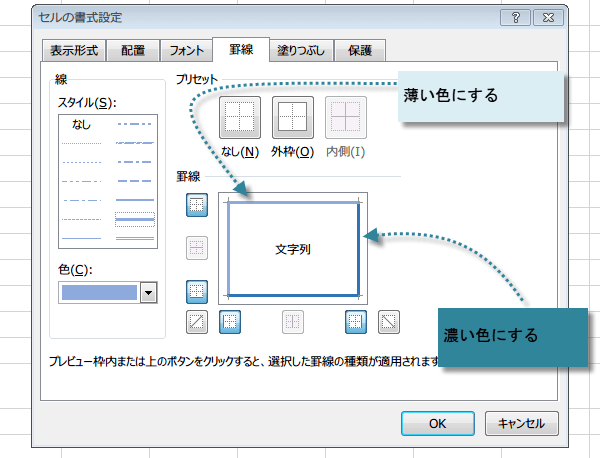Viewport: 600px width, 458px height.
Task: Select the thin solid line style
Action: [x=82, y=238]
